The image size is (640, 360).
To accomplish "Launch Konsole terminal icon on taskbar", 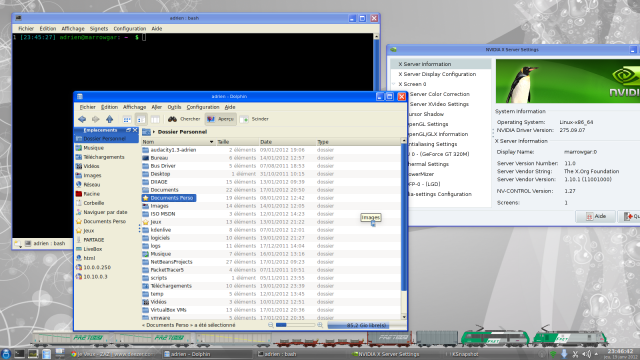I will pos(19,354).
